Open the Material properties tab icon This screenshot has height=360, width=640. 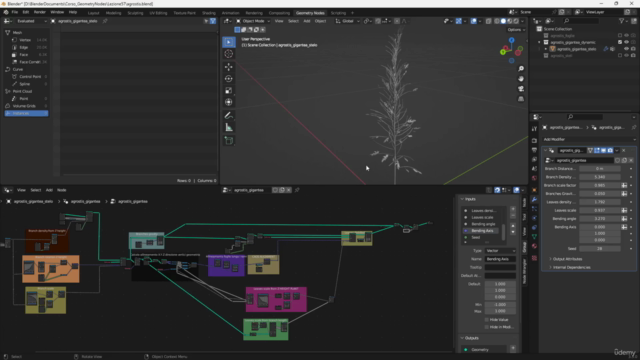tap(534, 246)
